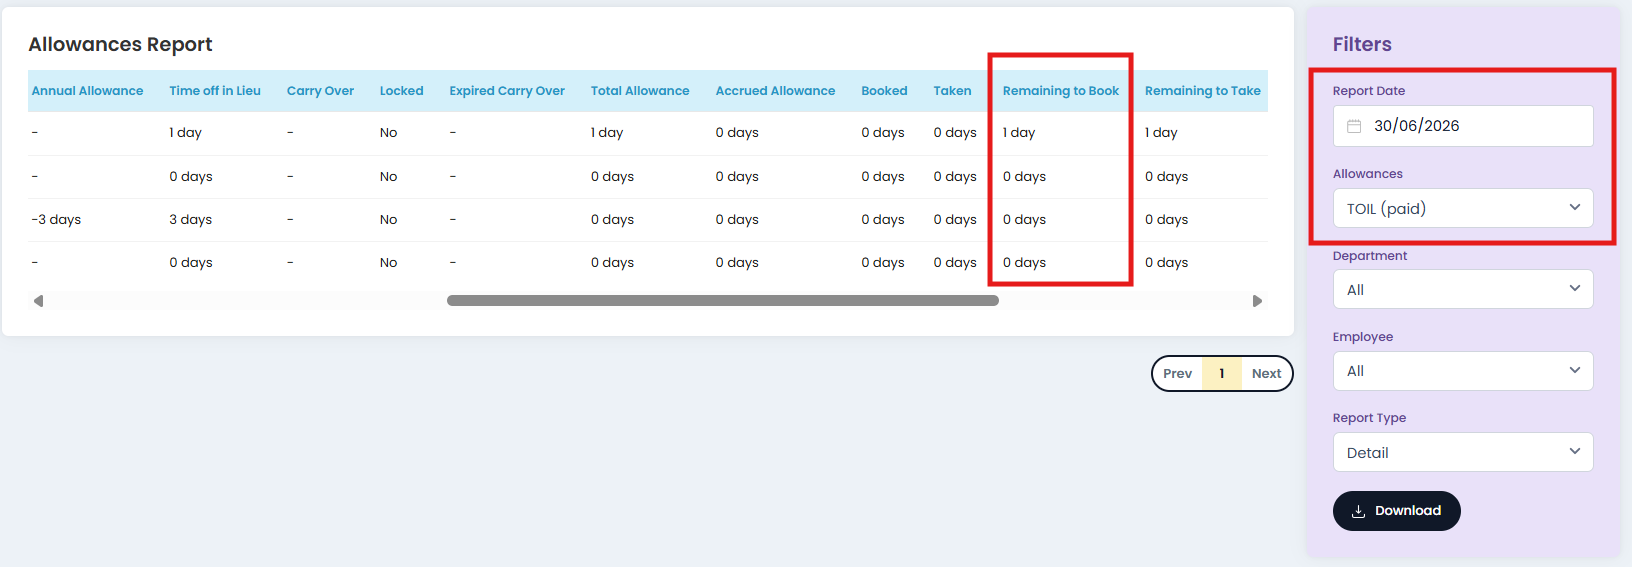Click the download icon on Download button

point(1358,511)
